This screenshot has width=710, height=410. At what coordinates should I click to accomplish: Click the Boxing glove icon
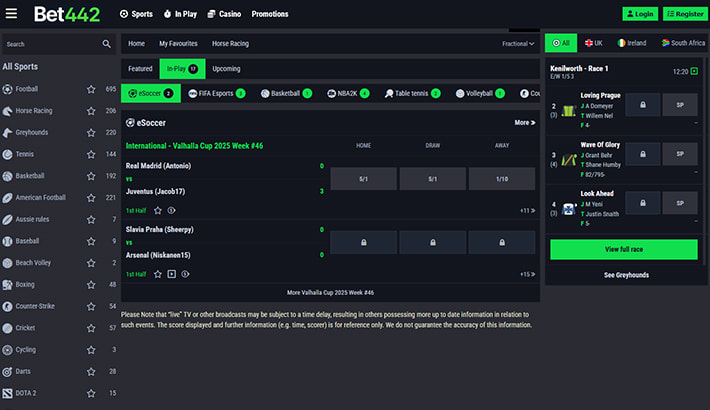pyautogui.click(x=7, y=285)
